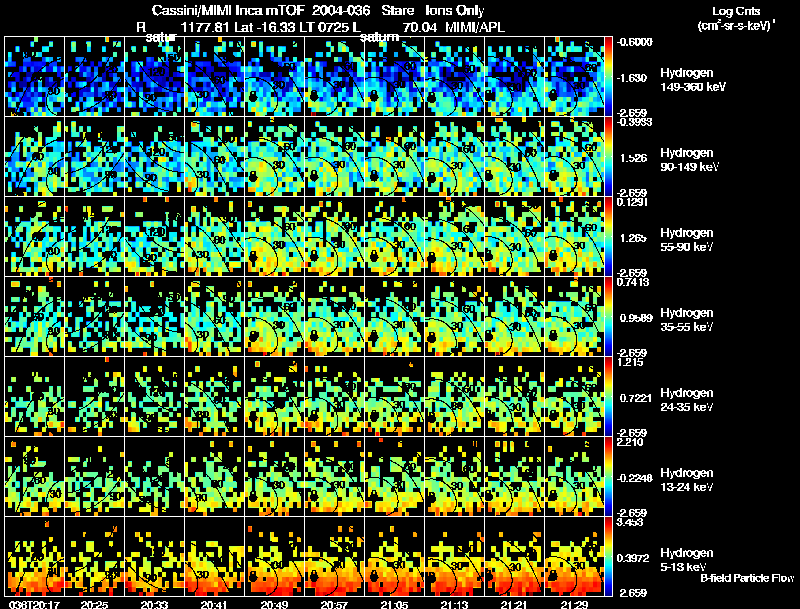Open the 55-90 keV image at 20:33
Screen dimensions: 800x609
[155, 237]
